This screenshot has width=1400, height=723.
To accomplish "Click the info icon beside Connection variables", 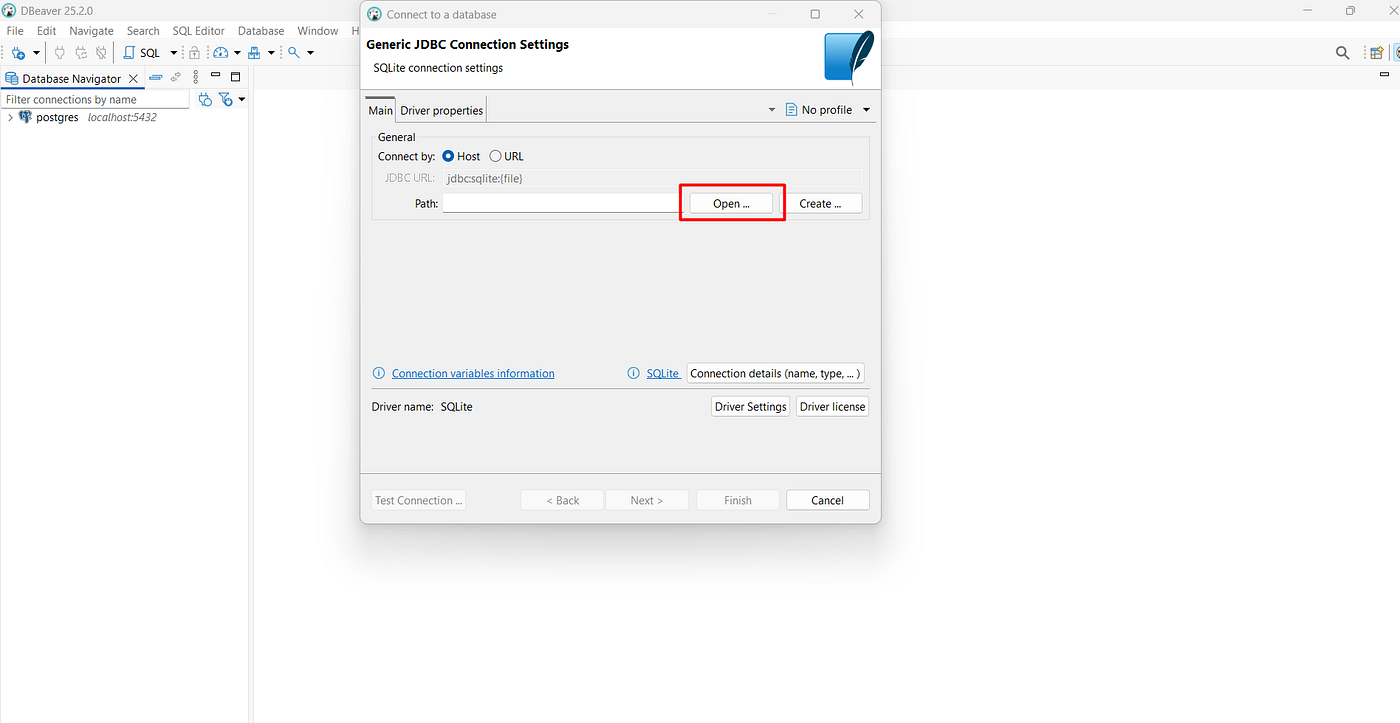I will point(378,373).
